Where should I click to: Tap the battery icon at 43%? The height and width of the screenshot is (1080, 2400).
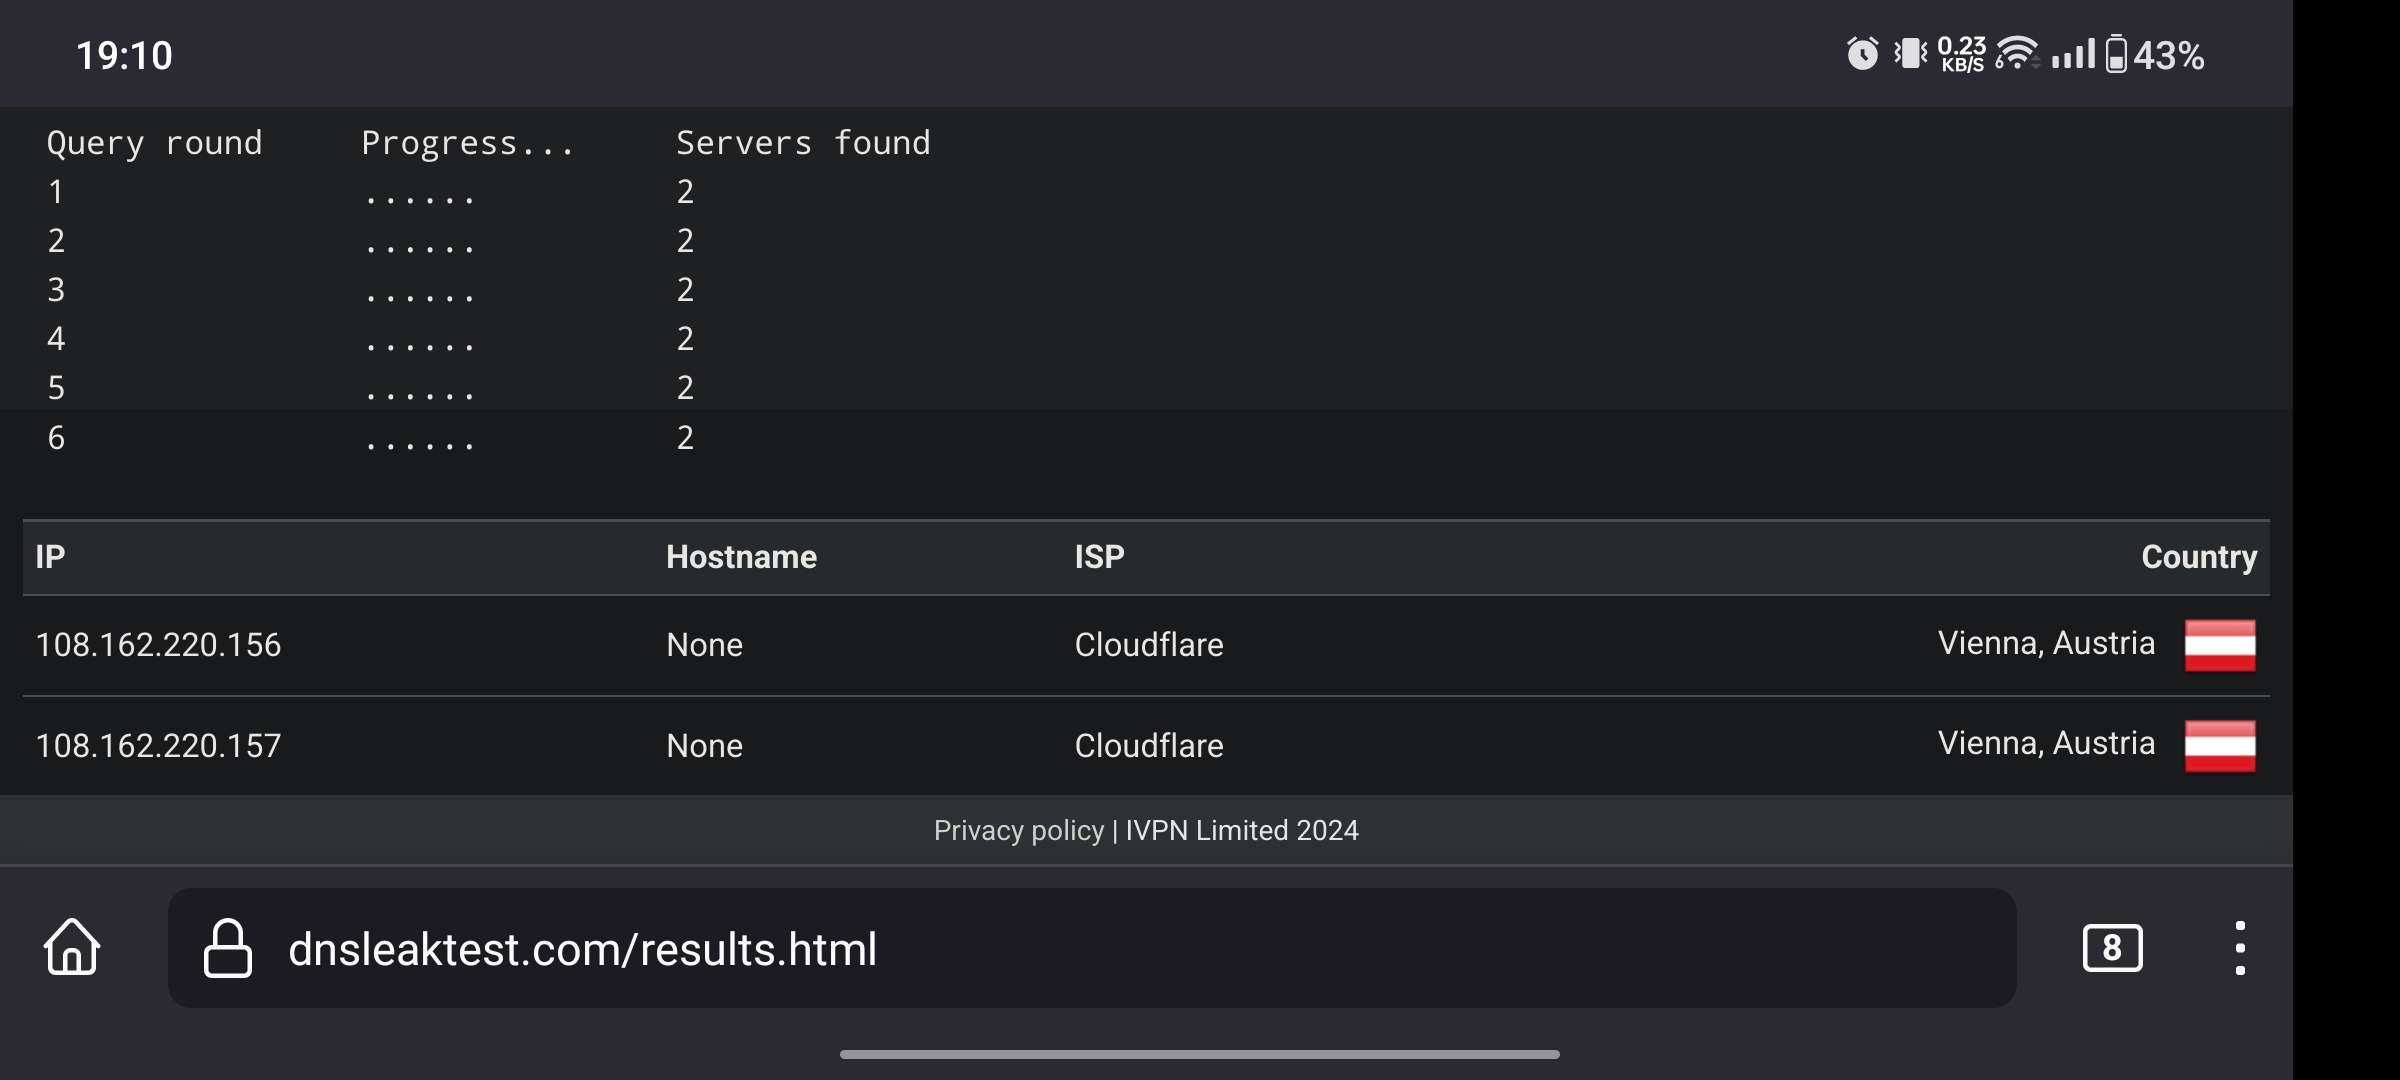[2116, 54]
